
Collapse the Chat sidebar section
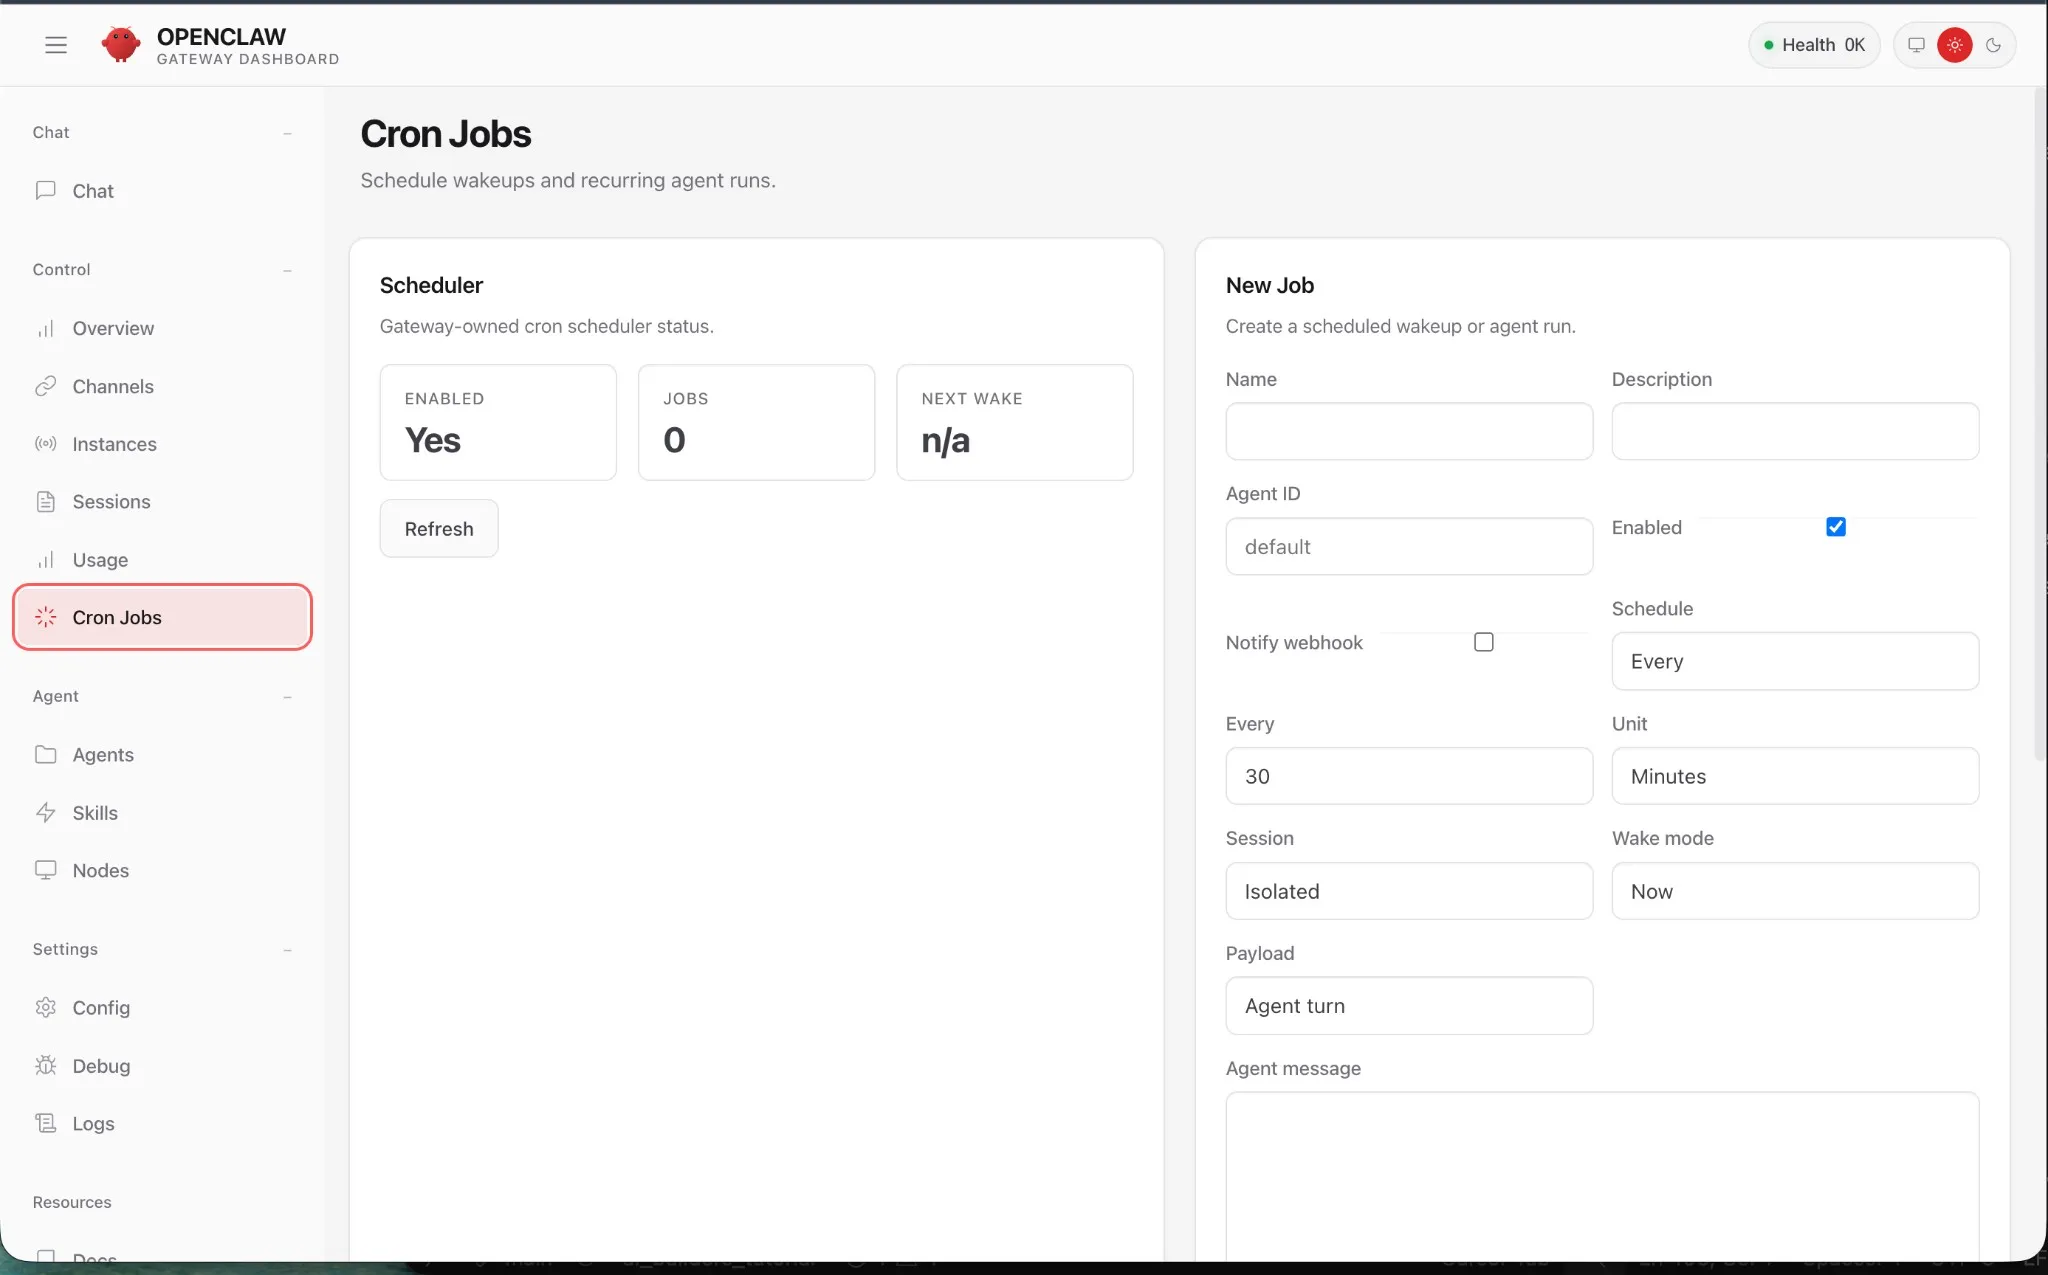(x=287, y=133)
